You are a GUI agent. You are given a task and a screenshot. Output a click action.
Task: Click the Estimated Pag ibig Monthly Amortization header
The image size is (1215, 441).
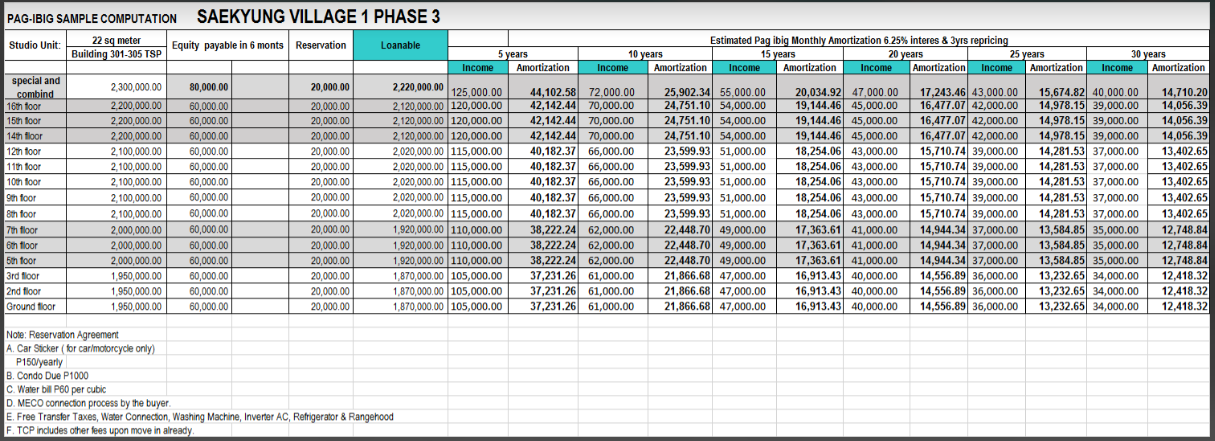click(x=828, y=40)
